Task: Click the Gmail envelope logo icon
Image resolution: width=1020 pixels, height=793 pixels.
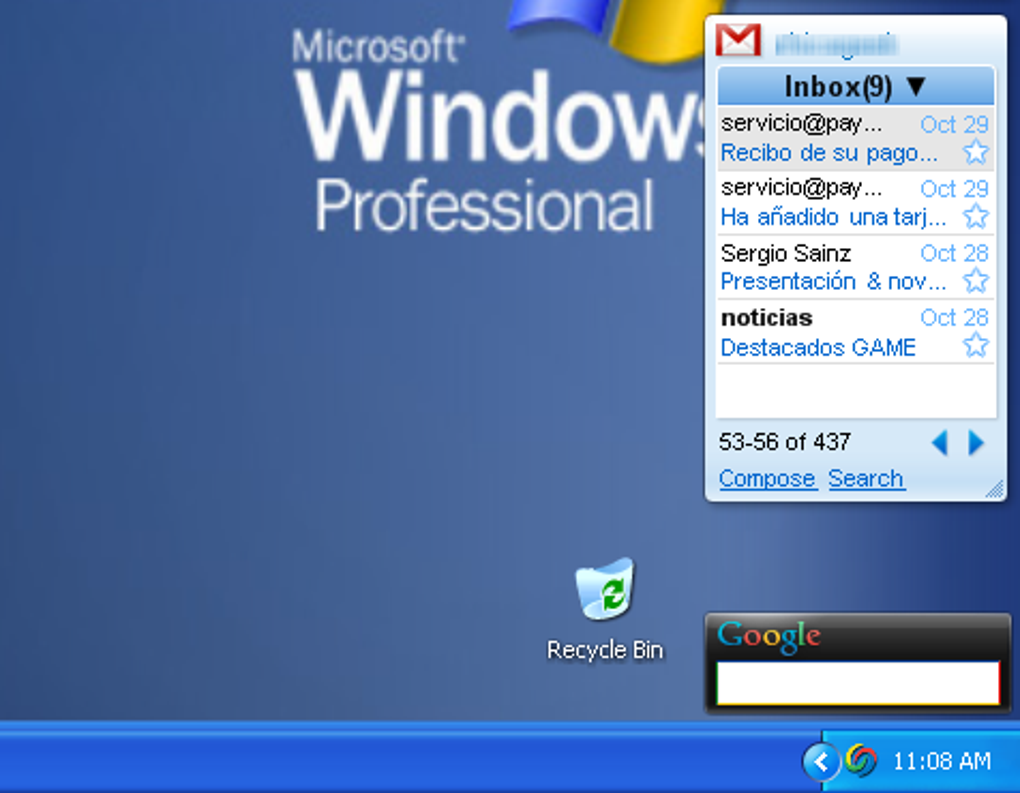Action: pos(738,40)
